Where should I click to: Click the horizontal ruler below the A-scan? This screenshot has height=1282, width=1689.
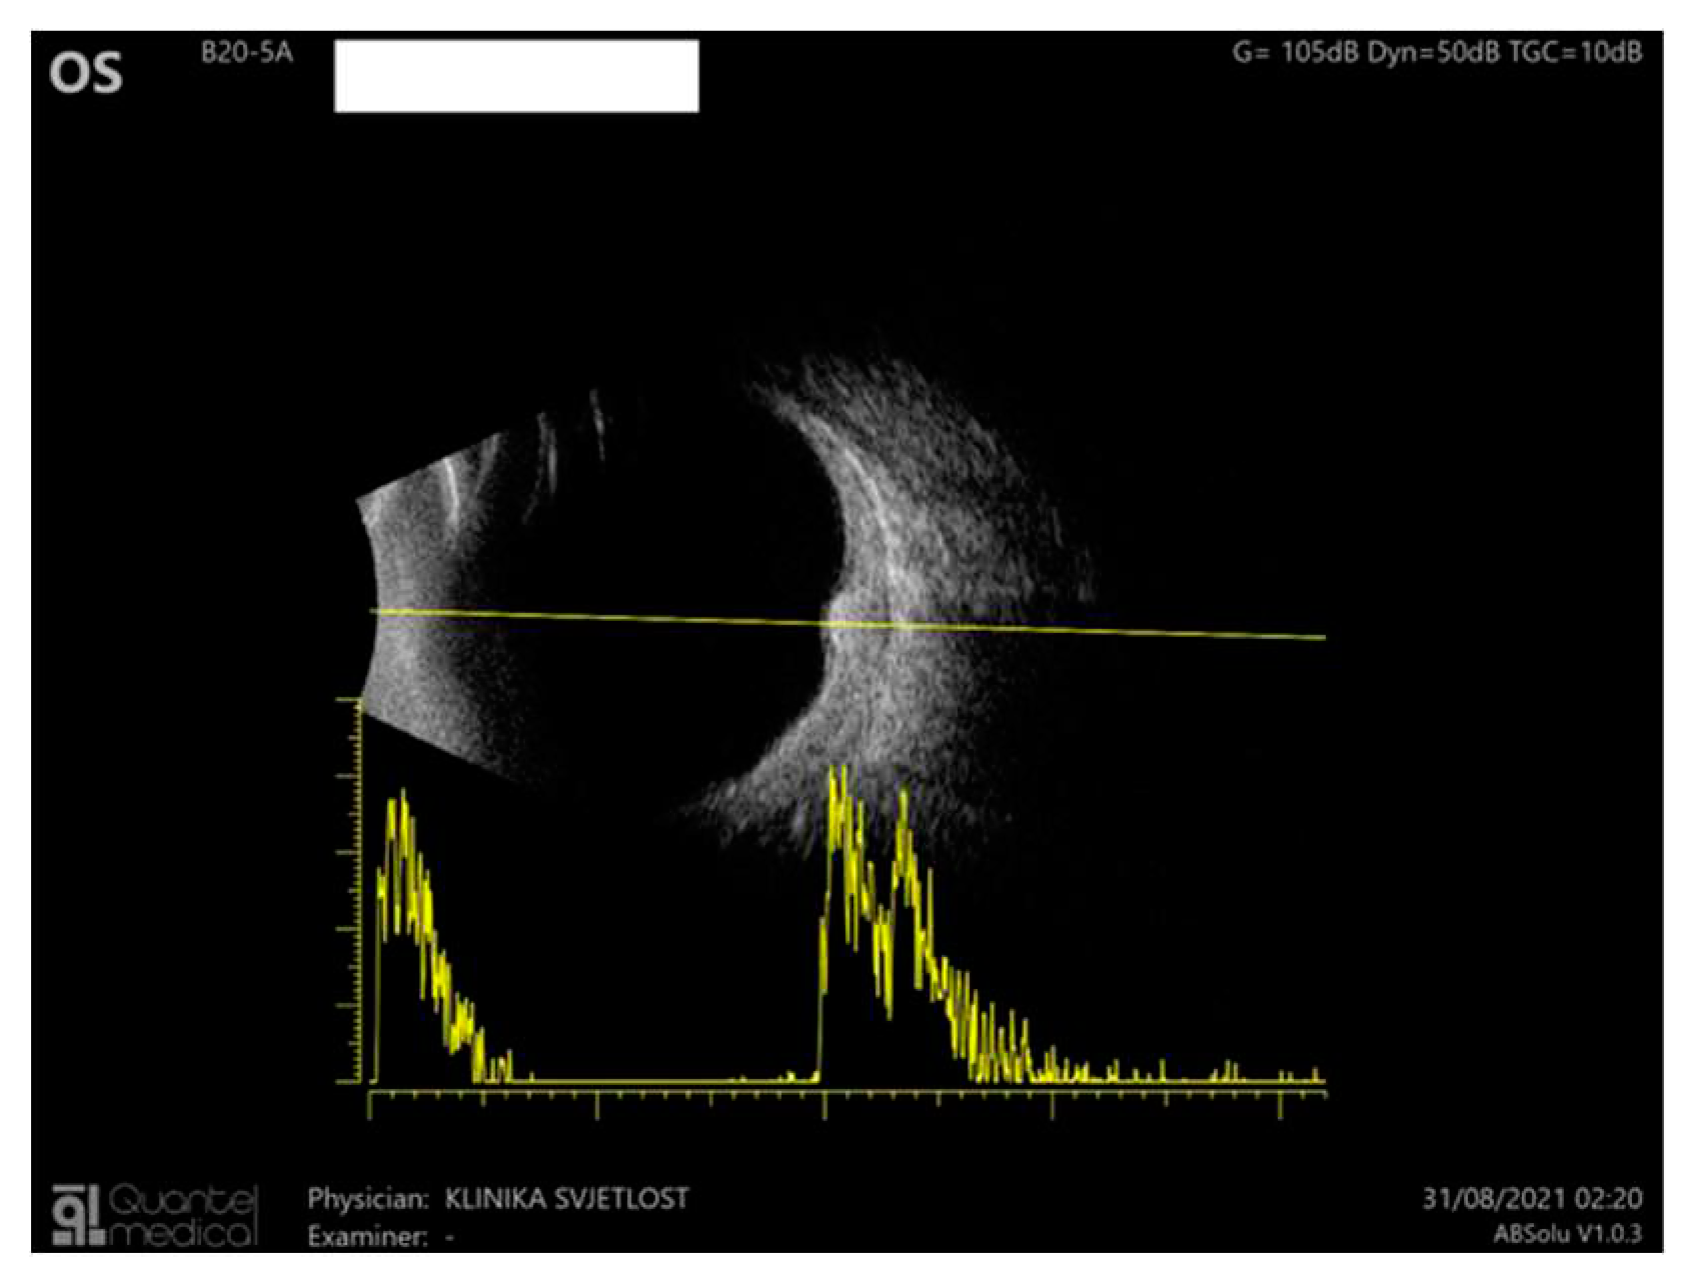point(846,1095)
